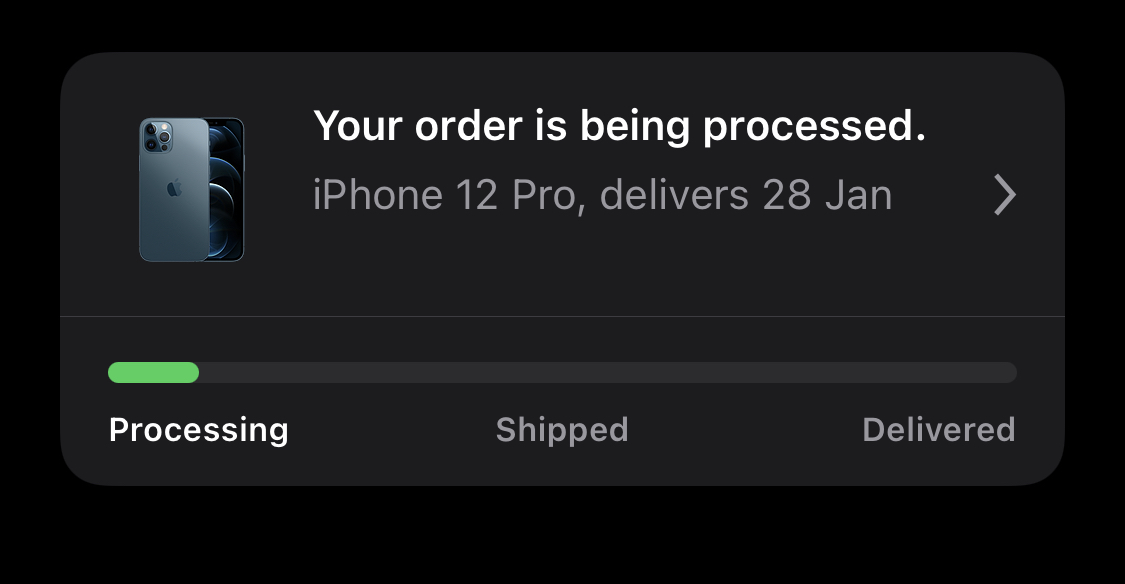The image size is (1125, 584).
Task: Select the "iPhone 12 Pro, delivers 28 Jan" subtitle
Action: point(602,195)
